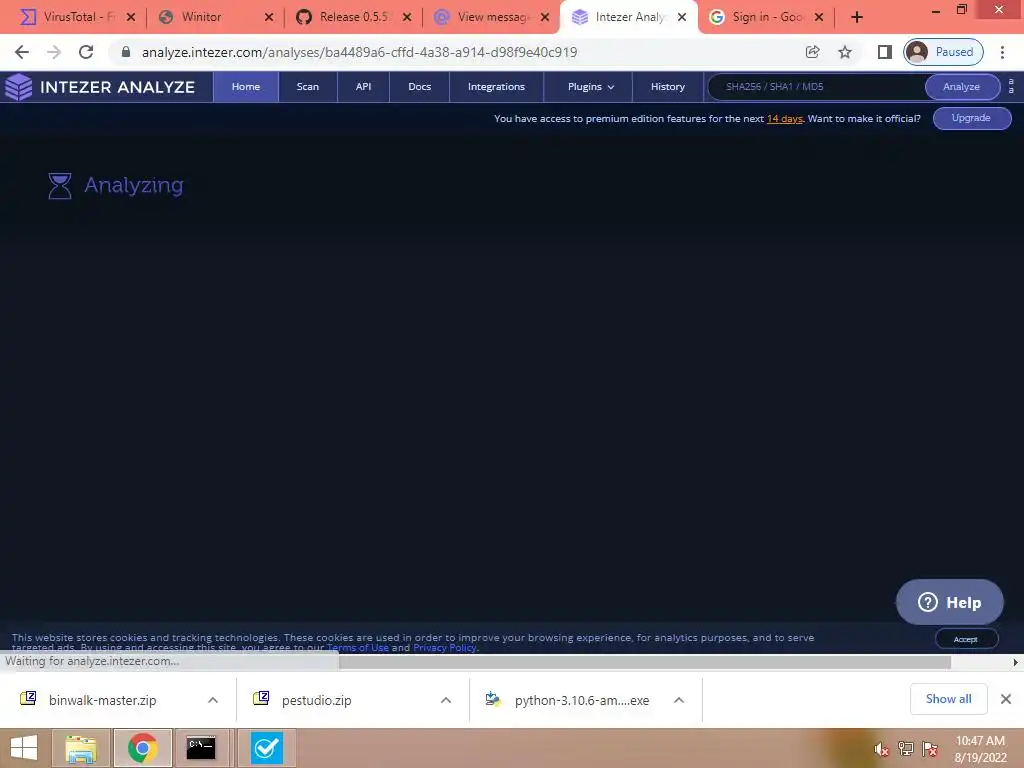Expand options for pestudio.zip download
Screen dimensions: 1024x768
446,701
